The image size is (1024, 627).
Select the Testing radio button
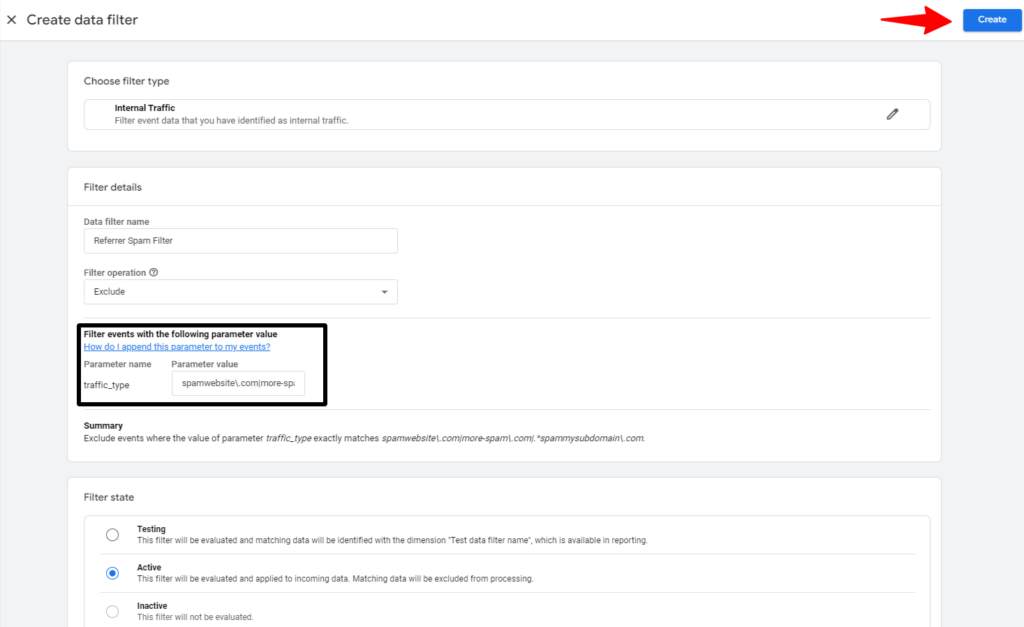(x=112, y=534)
